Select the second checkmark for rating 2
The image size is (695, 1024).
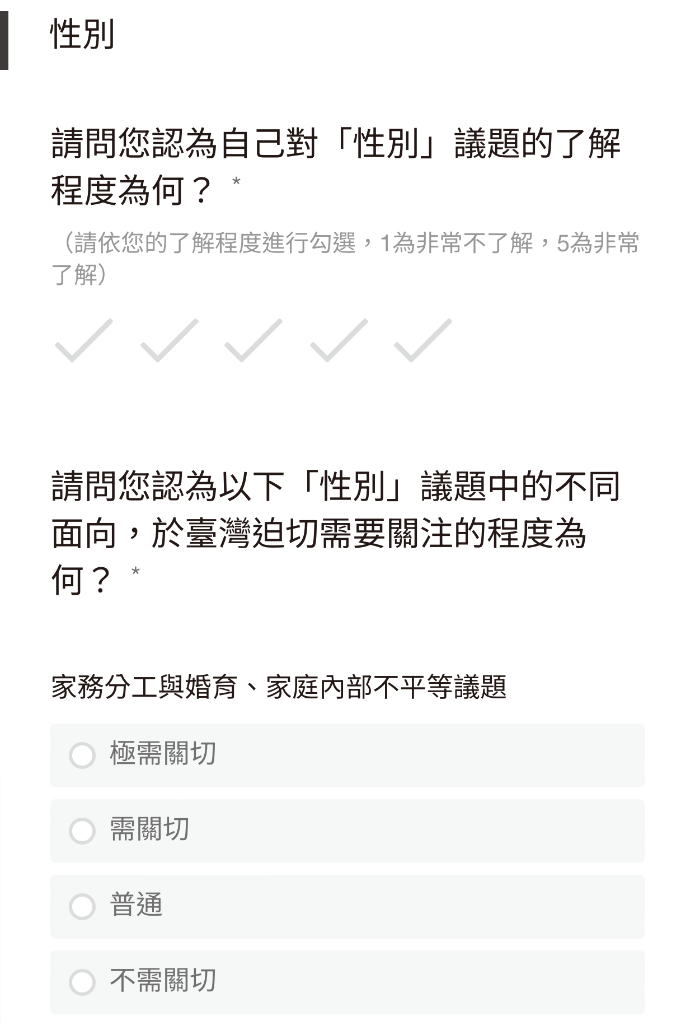pos(169,340)
